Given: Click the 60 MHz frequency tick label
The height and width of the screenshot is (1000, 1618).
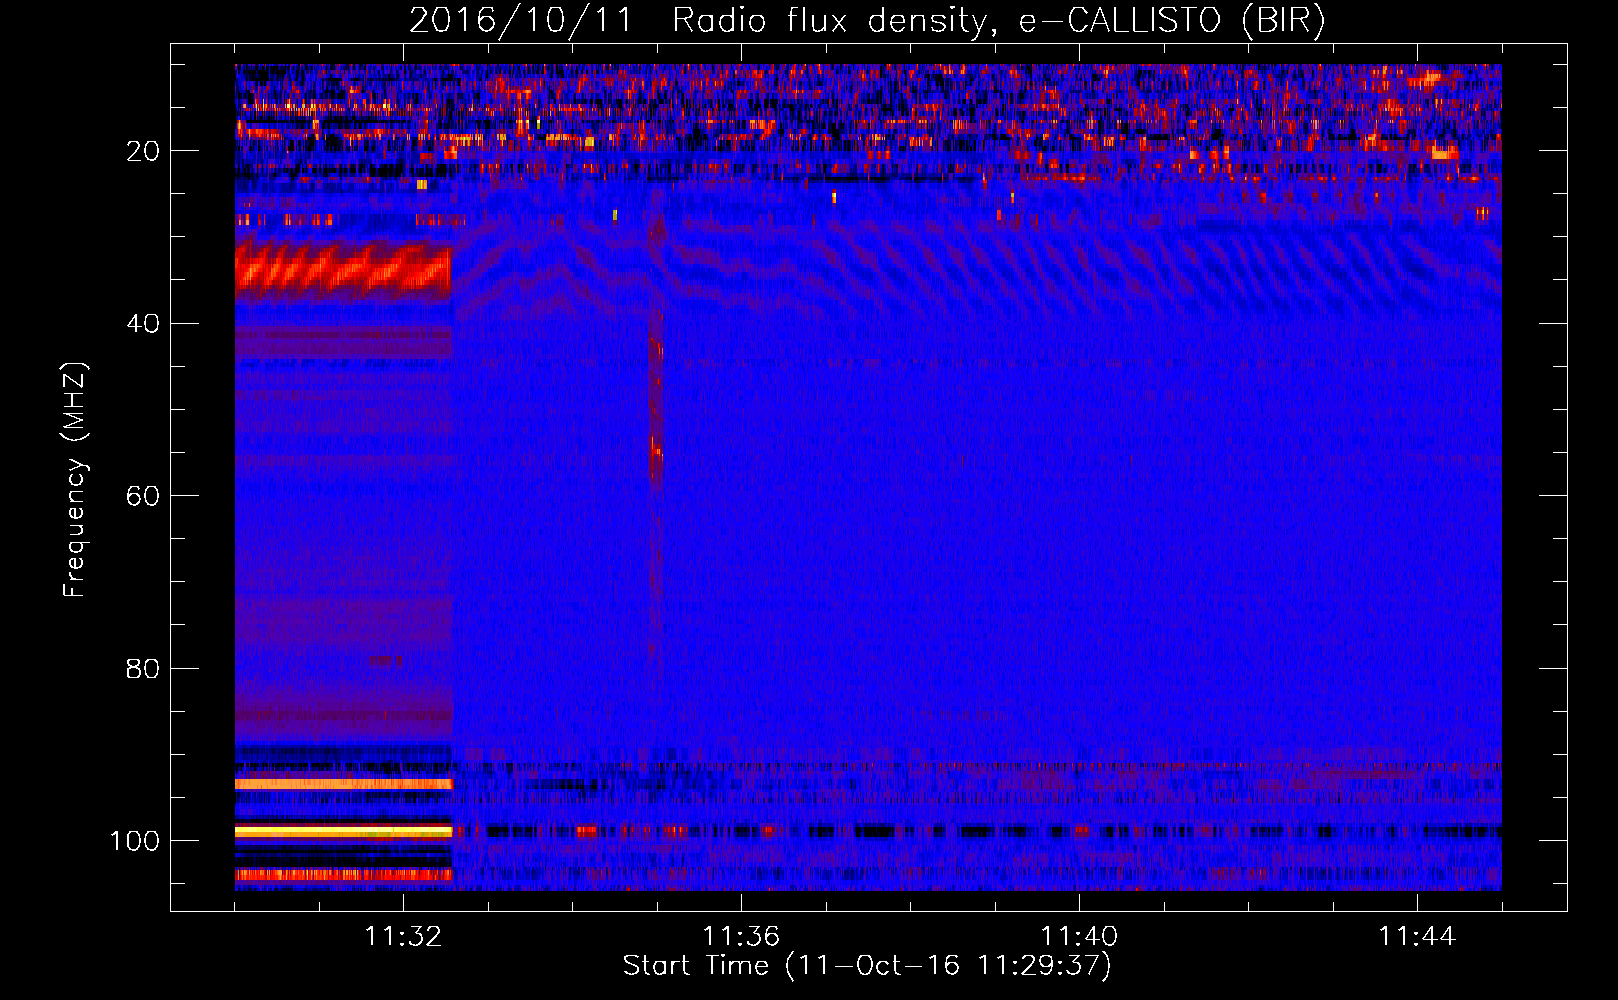Looking at the screenshot, I should (x=143, y=496).
